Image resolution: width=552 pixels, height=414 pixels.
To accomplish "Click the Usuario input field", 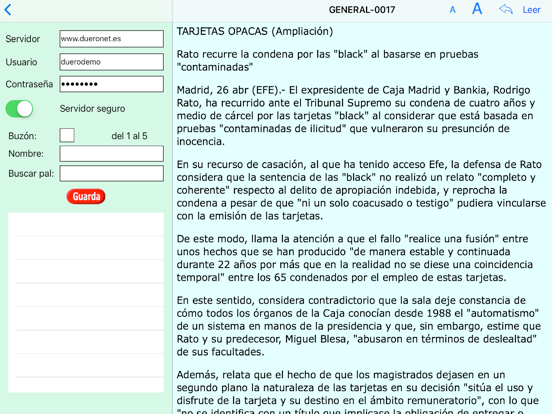I will click(x=112, y=62).
